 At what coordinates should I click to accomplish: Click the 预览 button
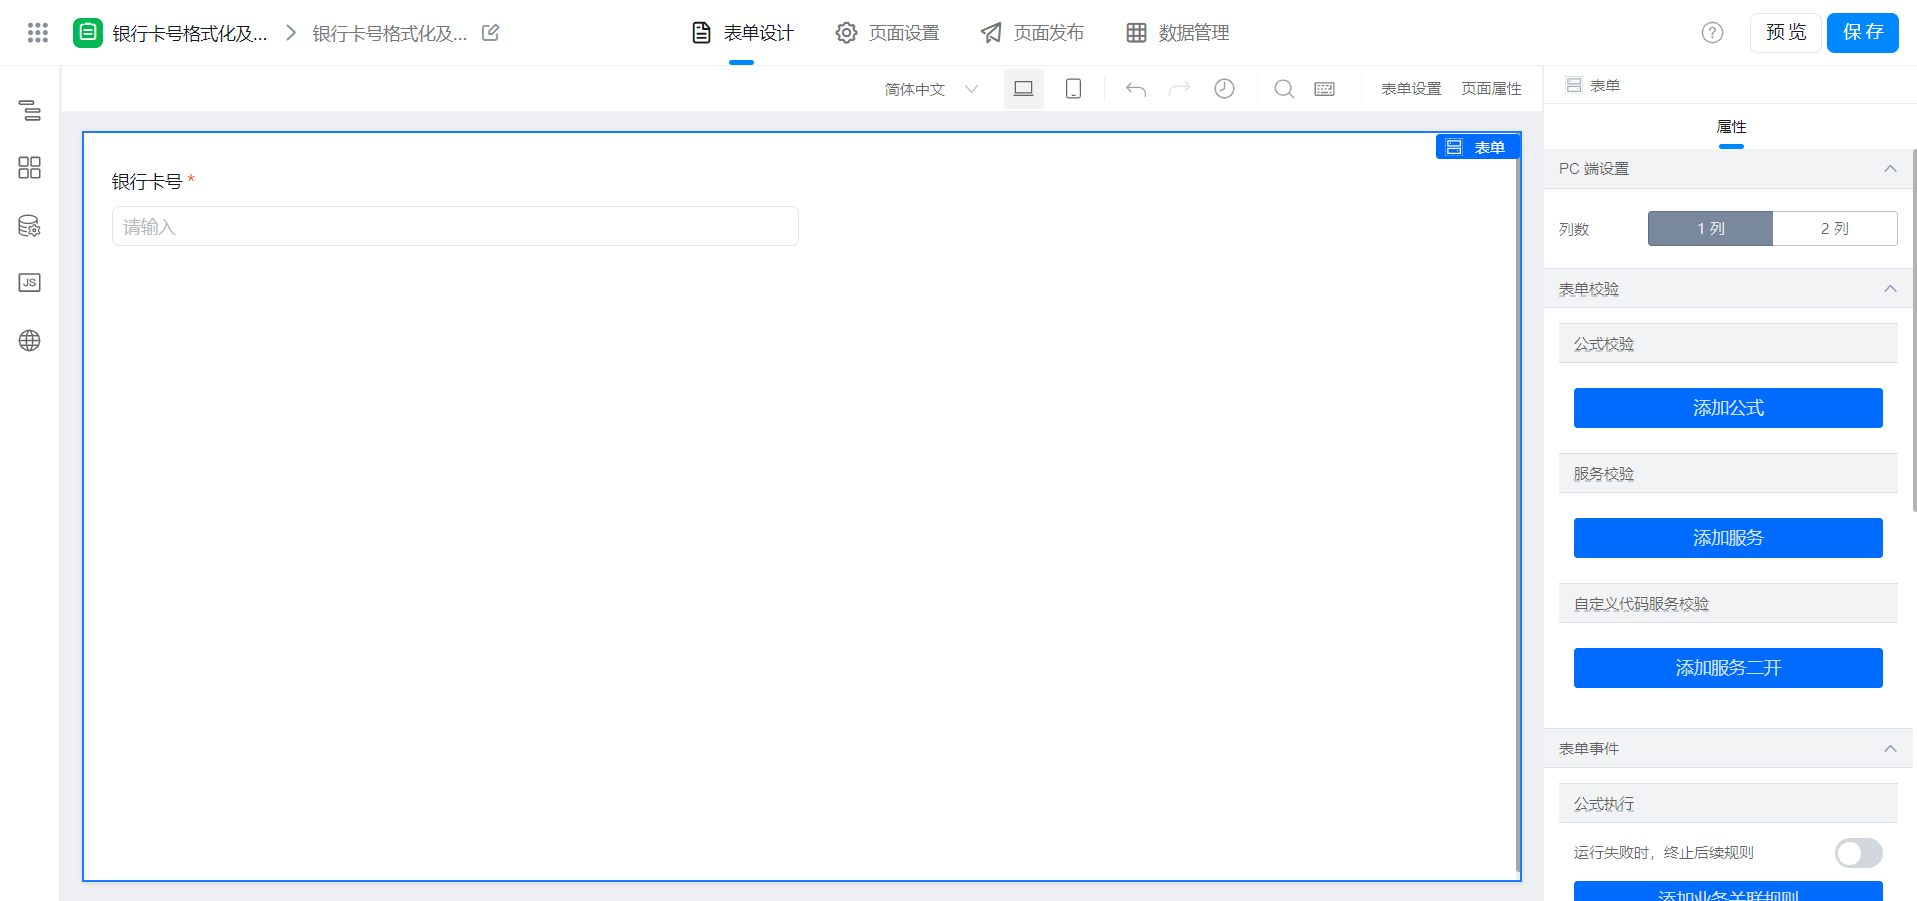tap(1786, 33)
